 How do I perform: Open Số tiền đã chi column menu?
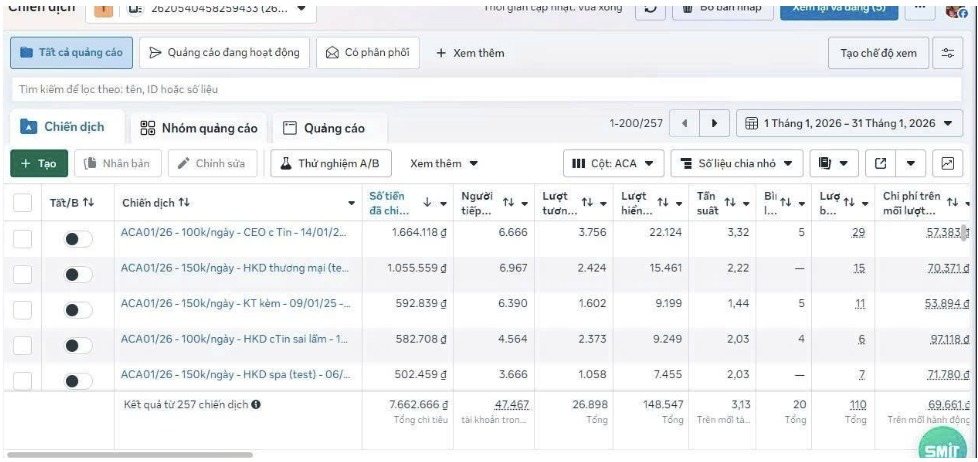tap(444, 203)
